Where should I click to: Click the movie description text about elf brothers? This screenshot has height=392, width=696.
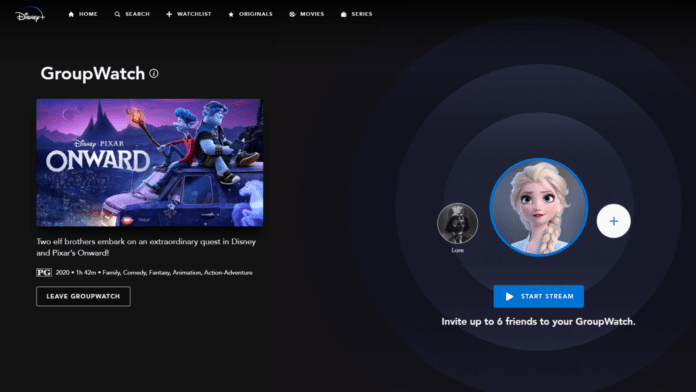coord(146,247)
